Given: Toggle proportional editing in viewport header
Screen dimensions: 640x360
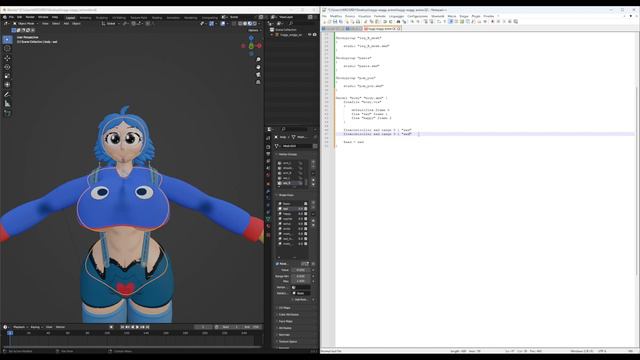Looking at the screenshot, I should pyautogui.click(x=148, y=24).
